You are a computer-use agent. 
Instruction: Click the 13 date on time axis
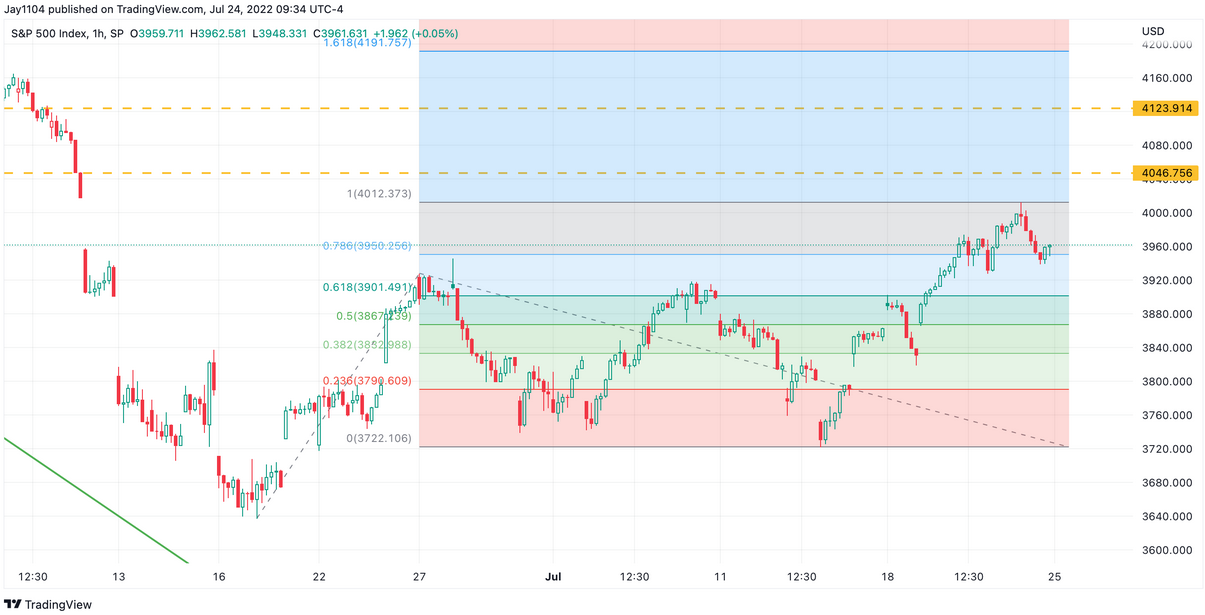pyautogui.click(x=118, y=577)
